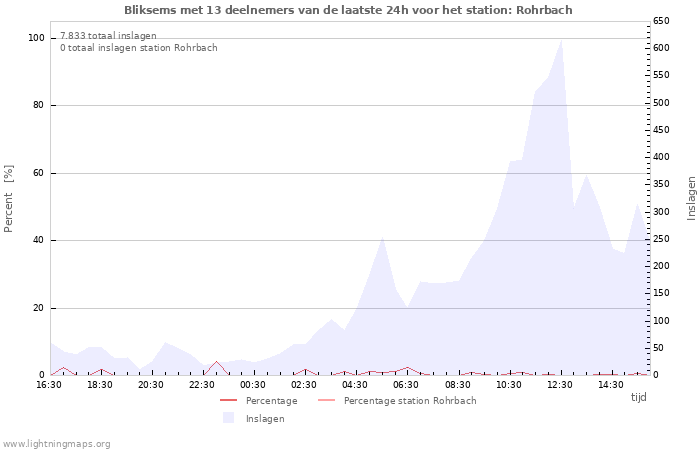Click the Percentage station Rohrbach legend label
This screenshot has height=450, width=700.
pyautogui.click(x=409, y=401)
